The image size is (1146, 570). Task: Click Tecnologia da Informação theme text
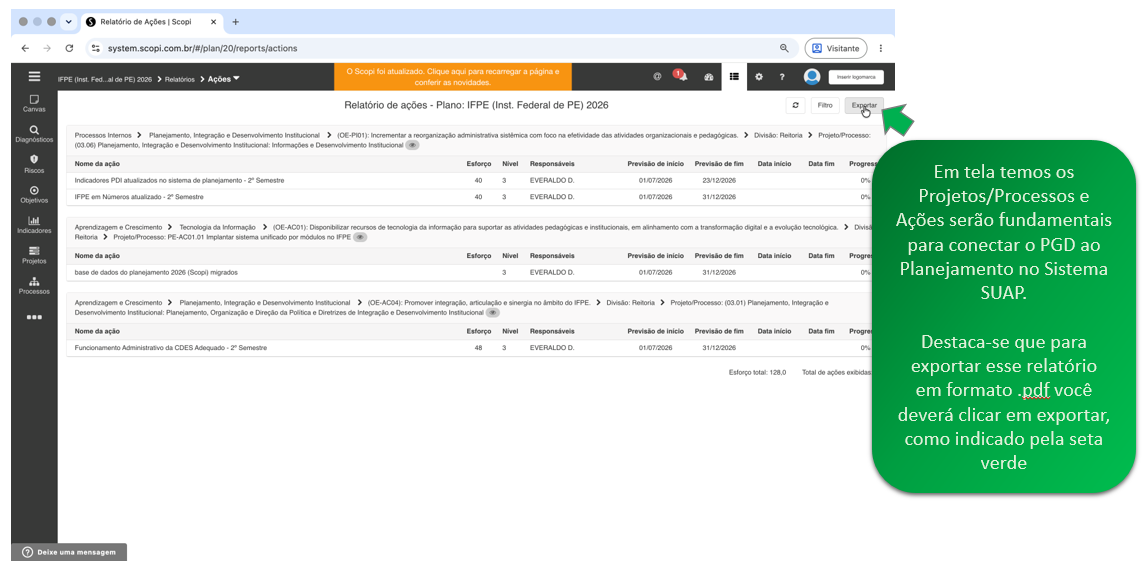(x=217, y=227)
